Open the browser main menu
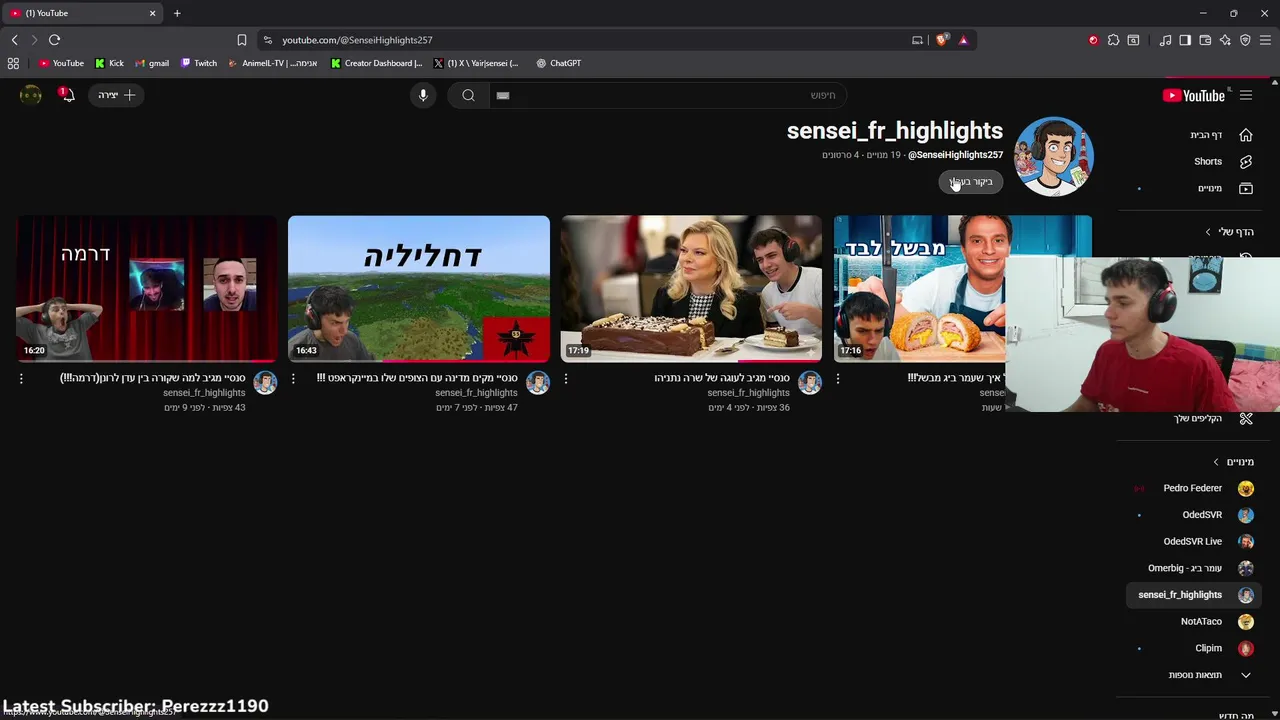Image resolution: width=1280 pixels, height=720 pixels. click(x=1265, y=40)
